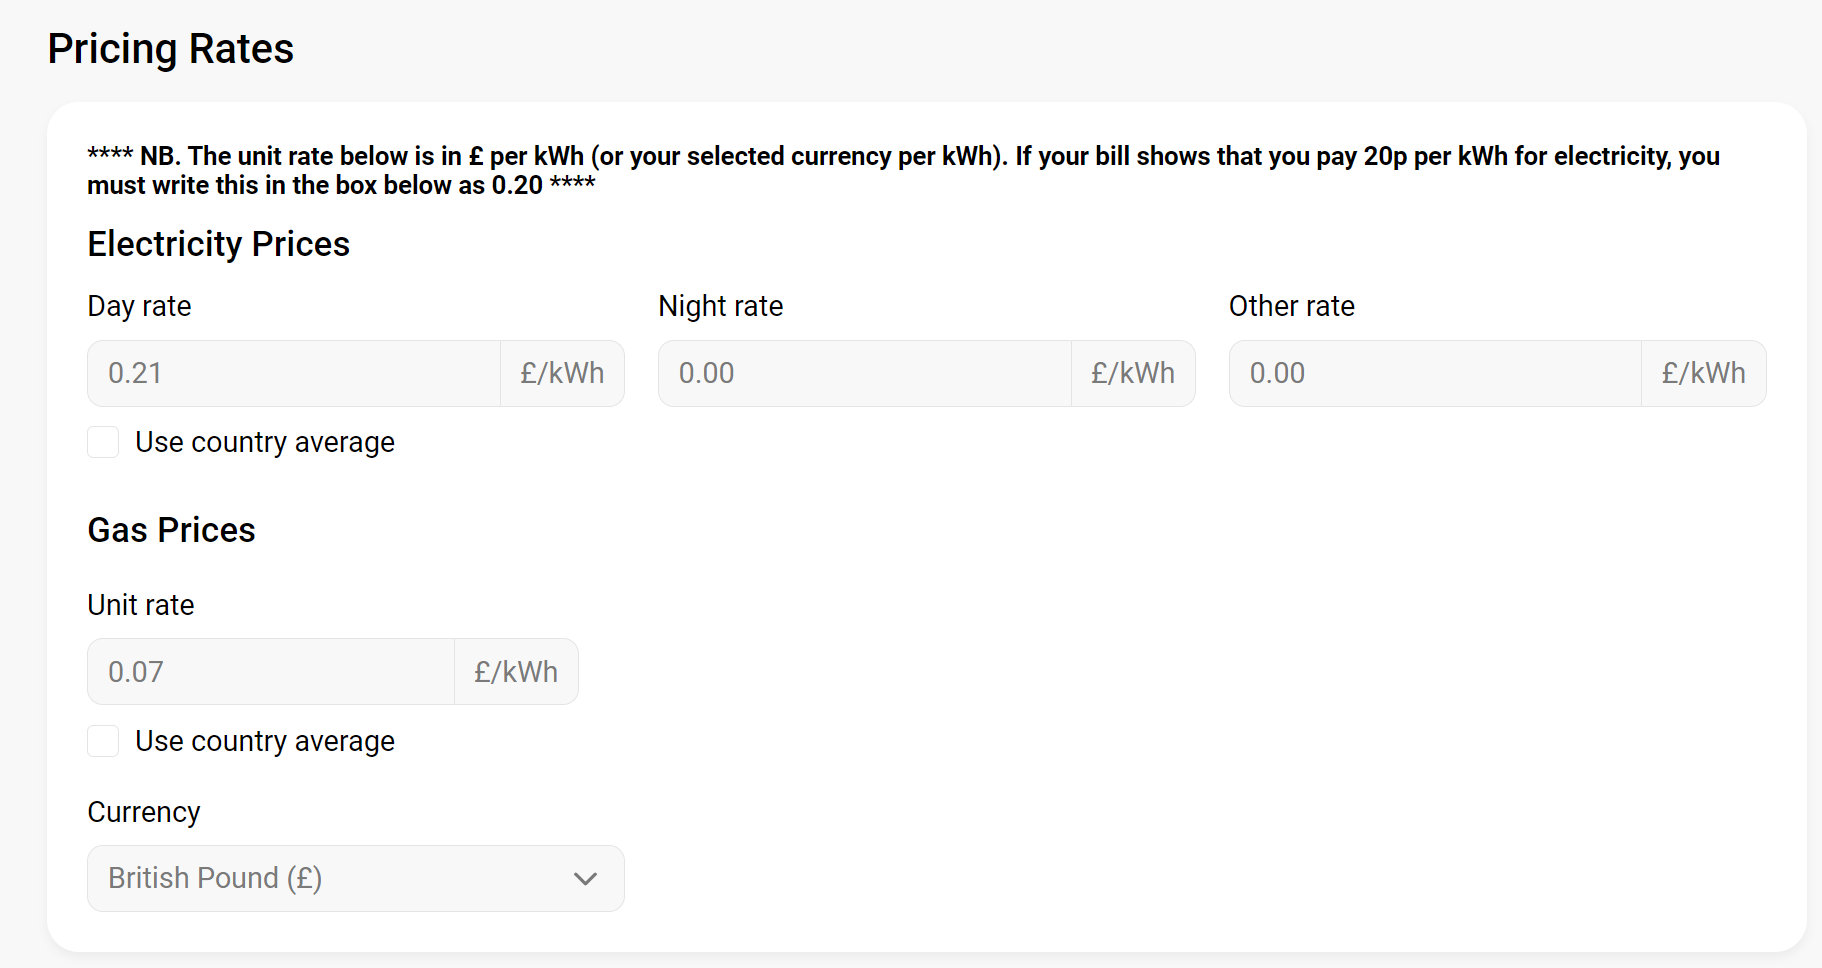
Task: Tick gas Use country average checkbox
Action: coord(103,741)
